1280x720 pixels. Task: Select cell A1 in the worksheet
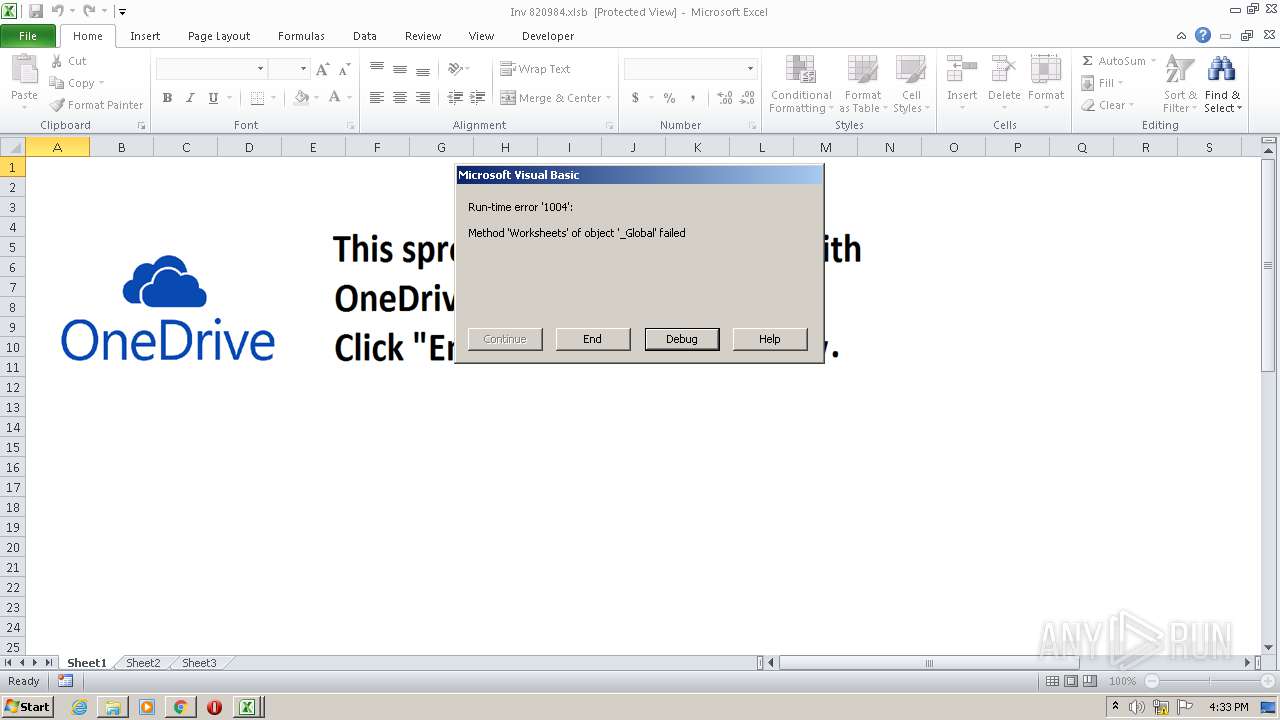58,167
